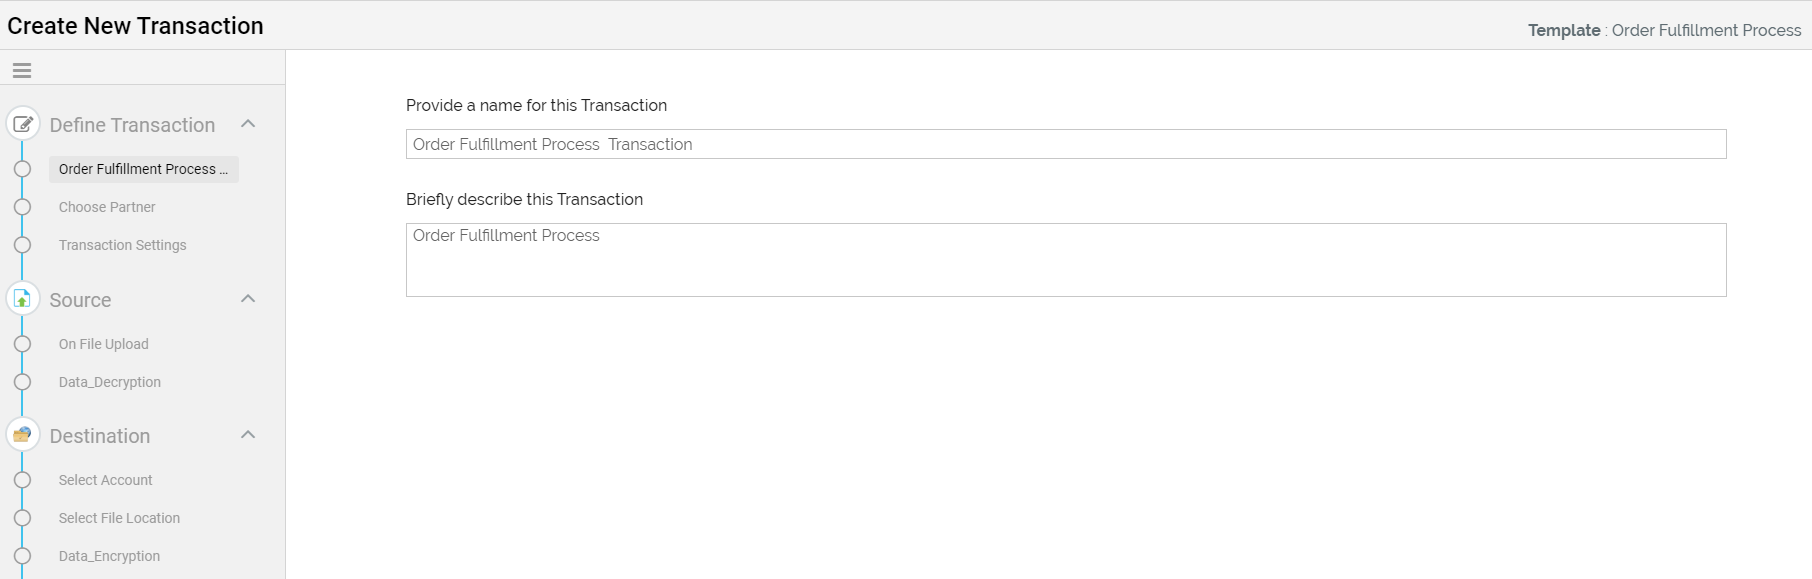This screenshot has width=1812, height=579.
Task: Click the hamburger menu icon
Action: (x=22, y=70)
